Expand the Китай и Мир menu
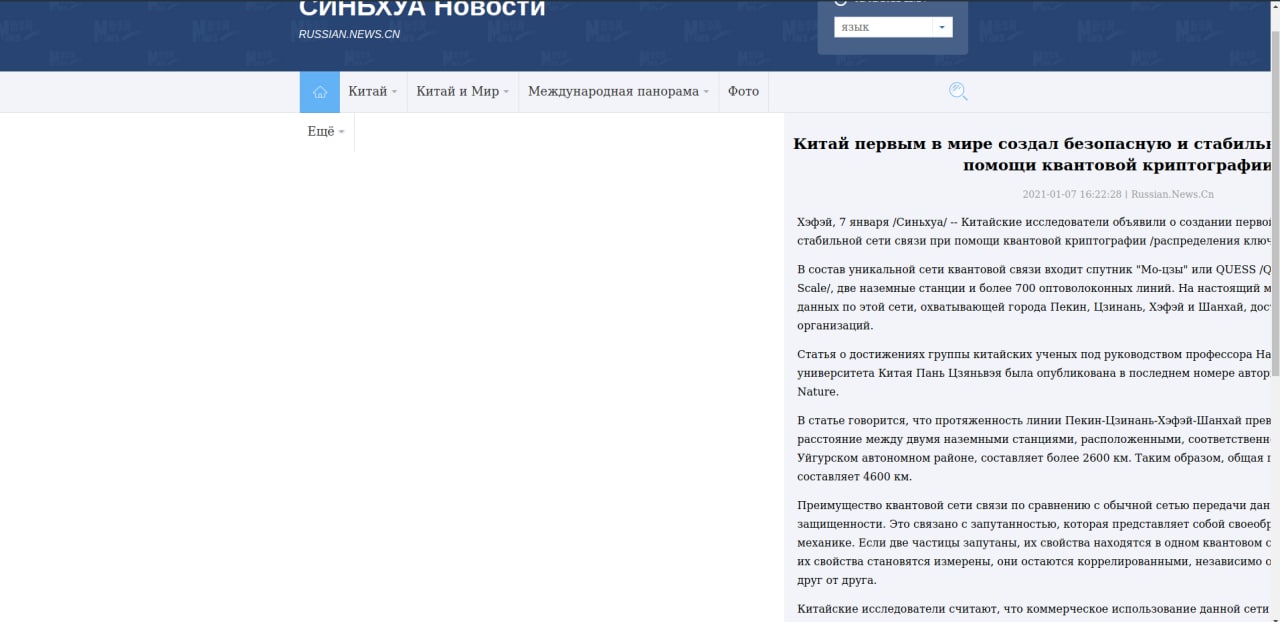The image size is (1280, 622). point(463,92)
